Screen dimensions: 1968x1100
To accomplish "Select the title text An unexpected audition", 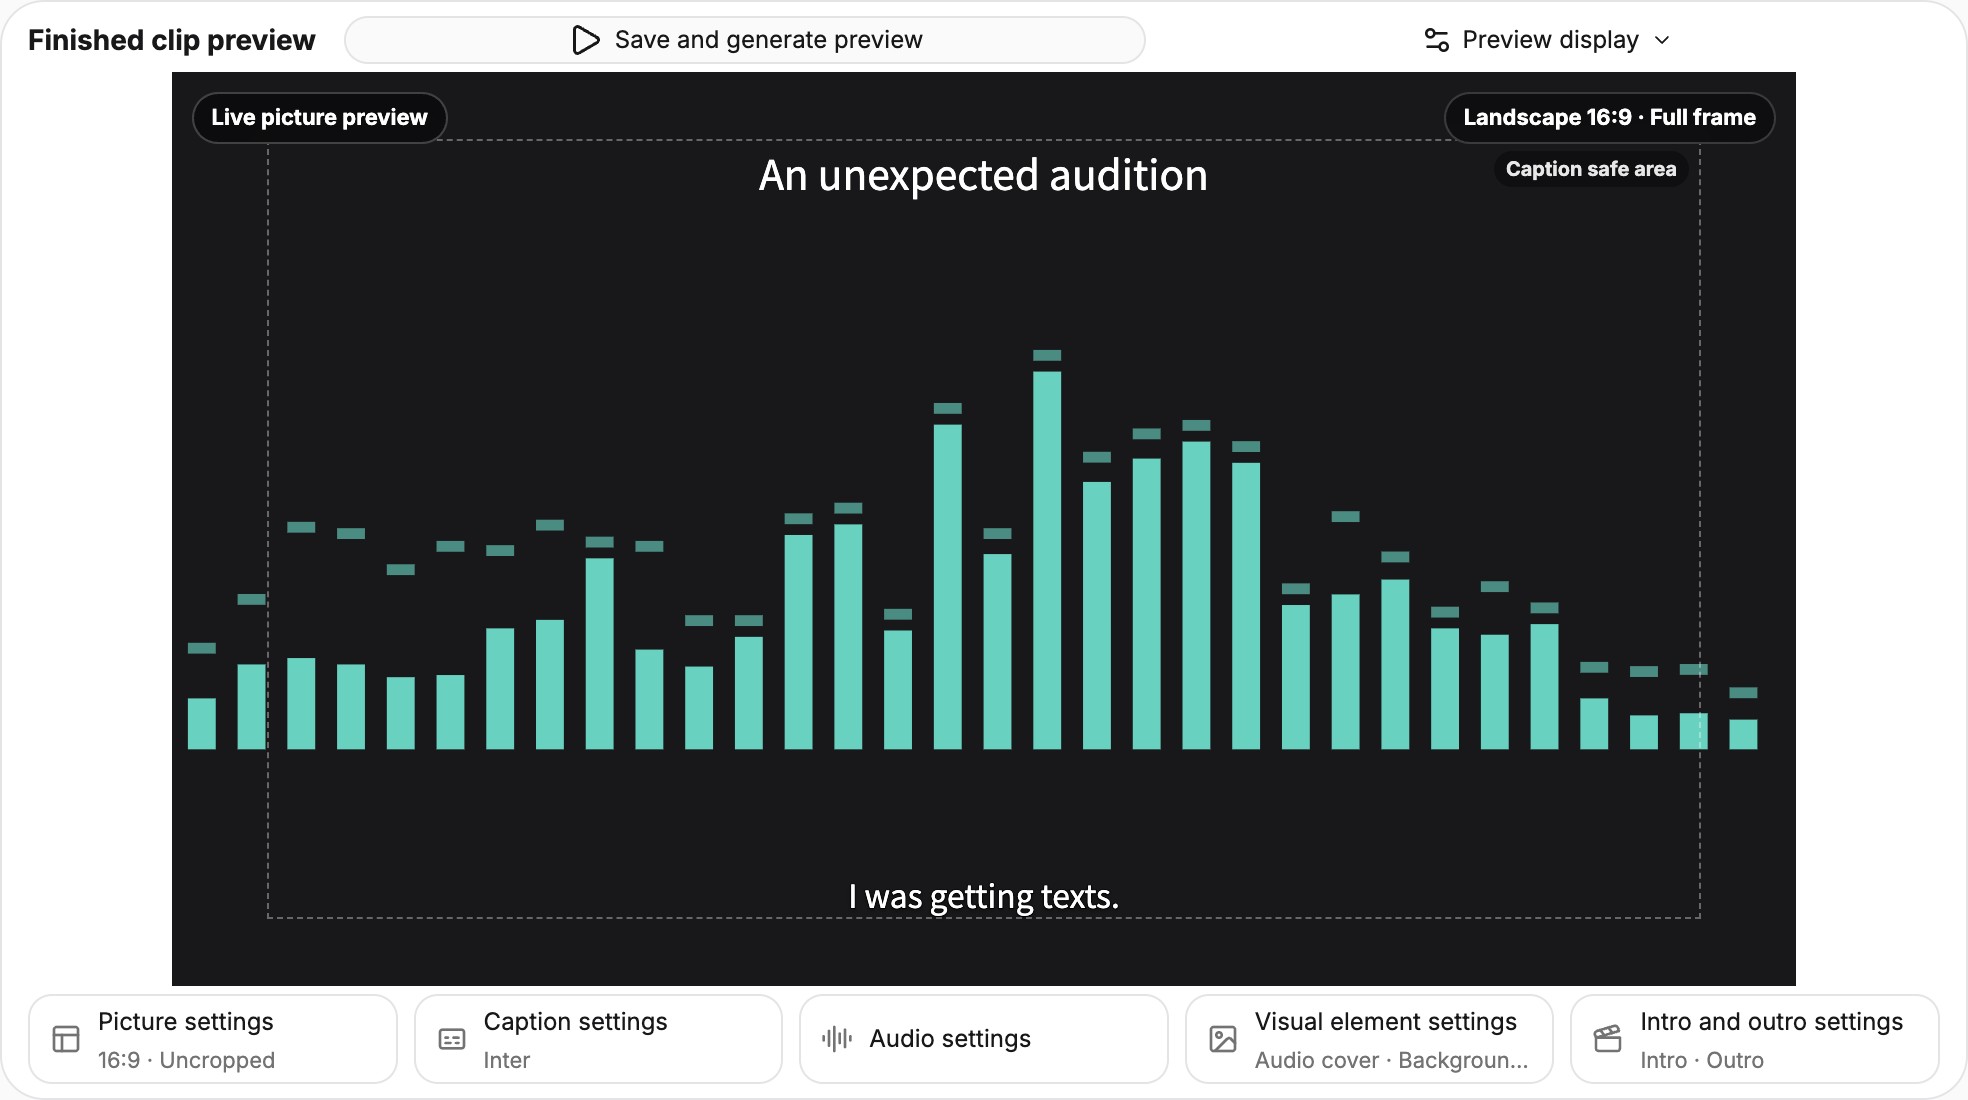I will click(983, 176).
